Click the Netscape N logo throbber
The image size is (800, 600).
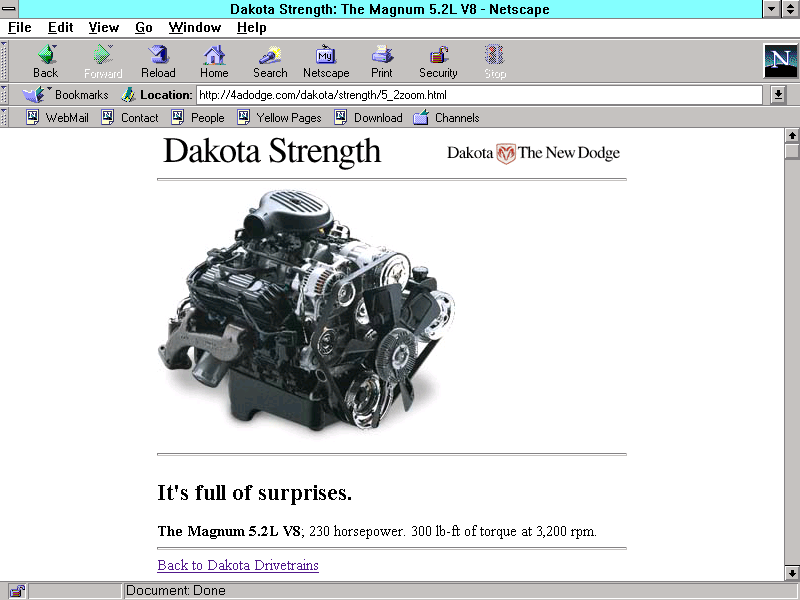coord(780,61)
